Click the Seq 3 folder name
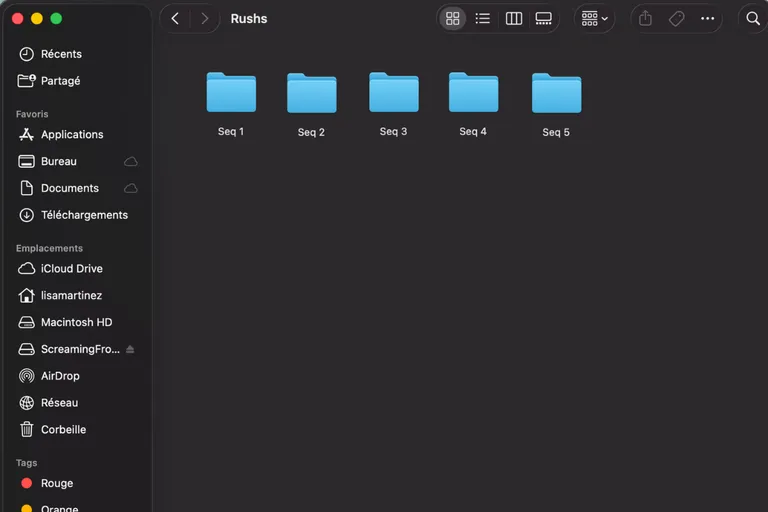 393,131
